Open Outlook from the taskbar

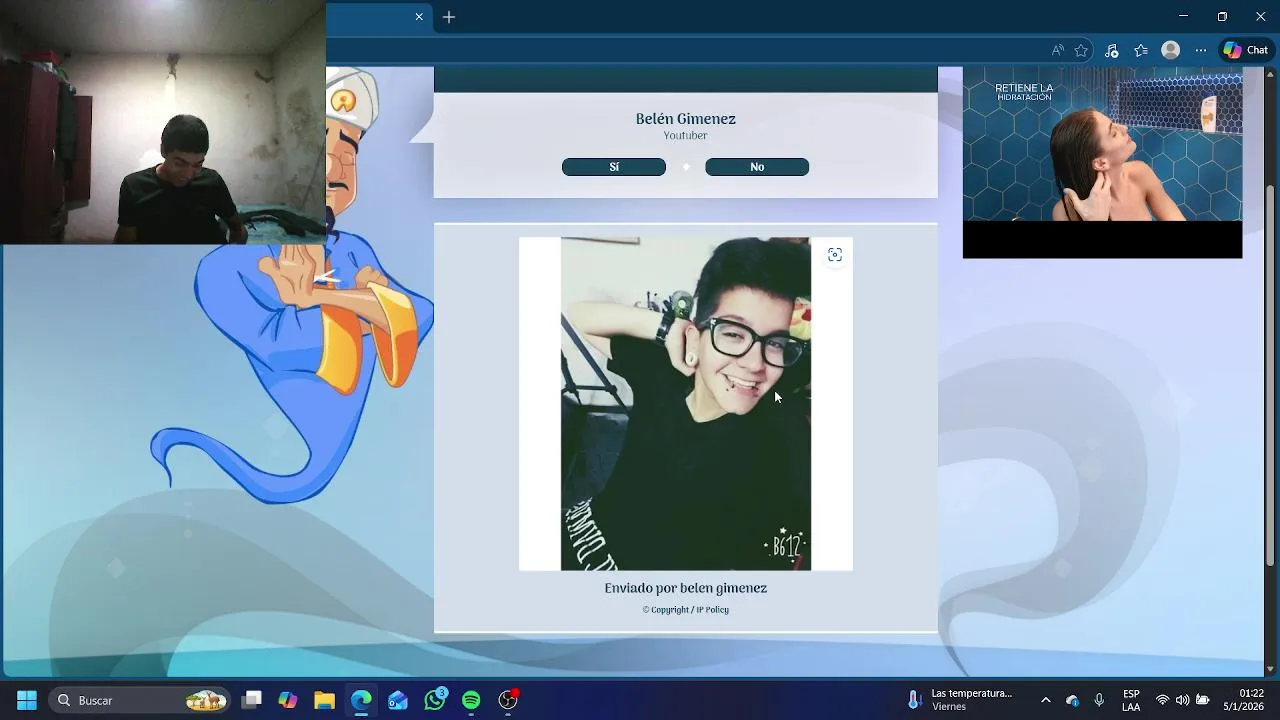398,700
